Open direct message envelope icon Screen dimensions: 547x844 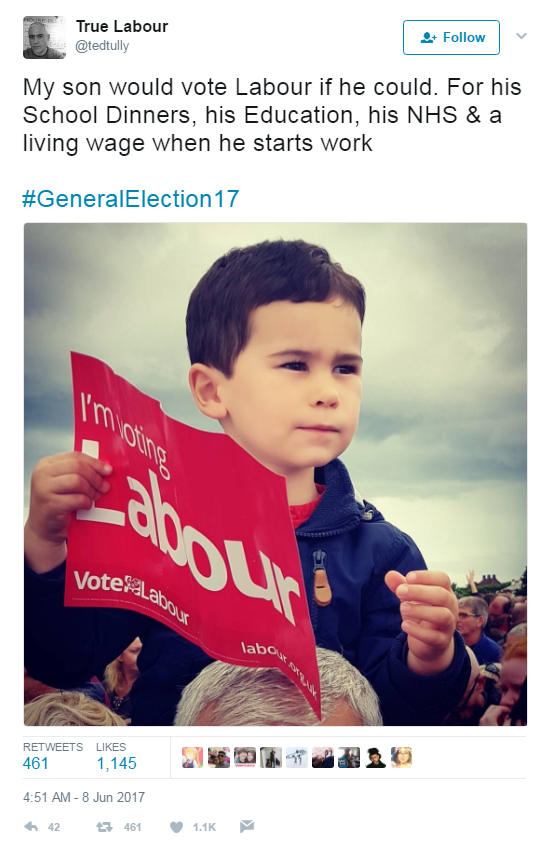point(247,826)
